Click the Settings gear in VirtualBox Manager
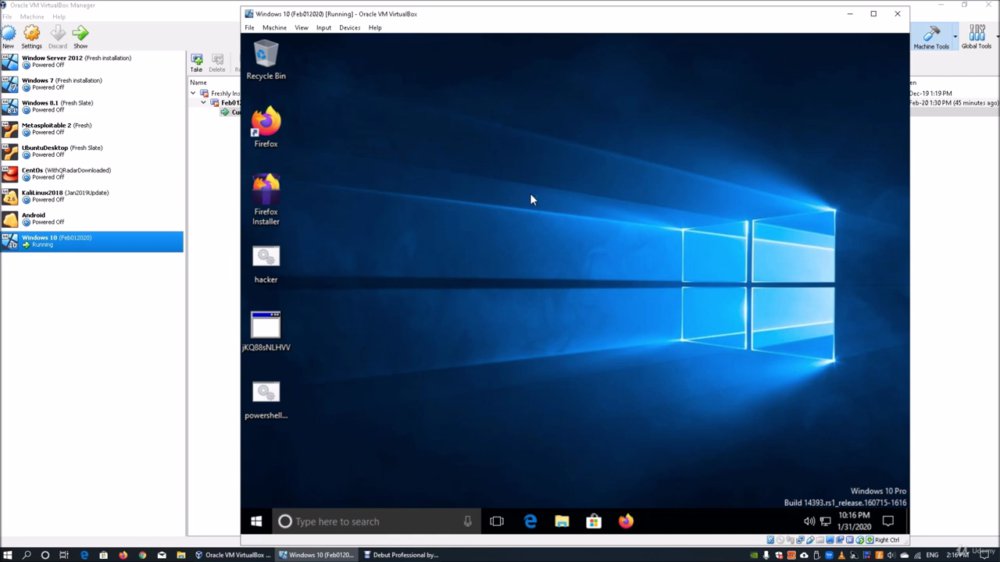Screen dimensions: 1000x562 pos(31,36)
